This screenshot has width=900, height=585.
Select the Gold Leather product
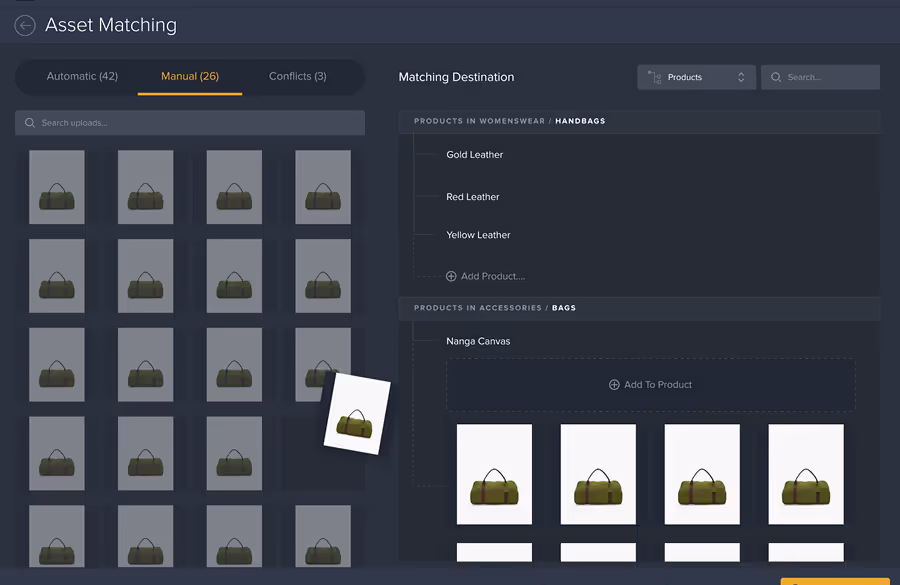tap(475, 154)
